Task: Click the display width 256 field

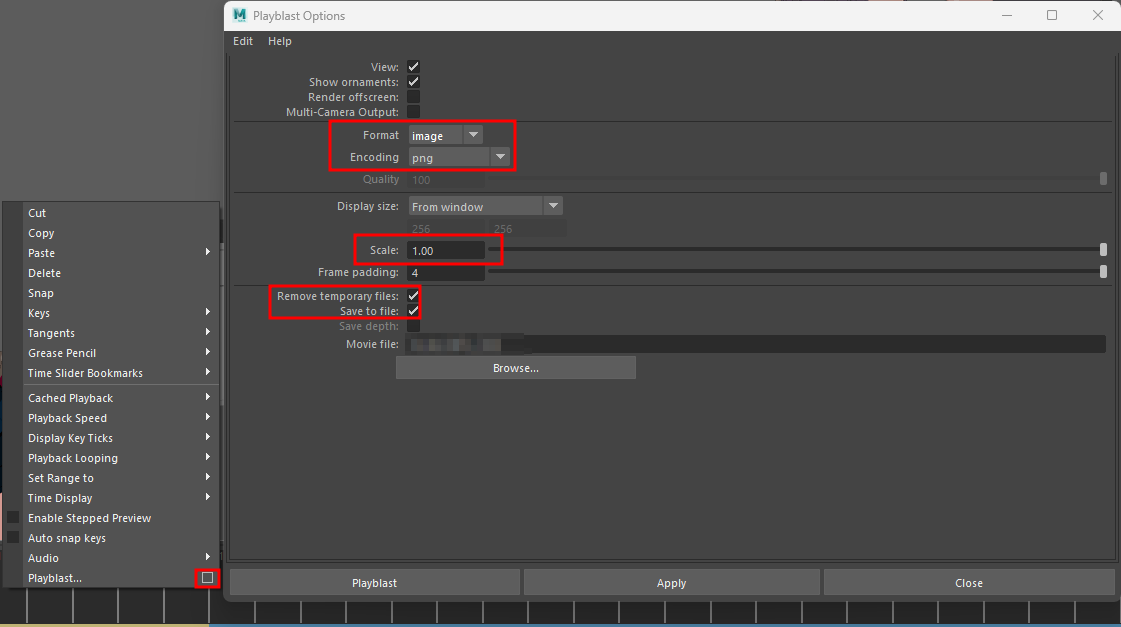Action: point(447,229)
